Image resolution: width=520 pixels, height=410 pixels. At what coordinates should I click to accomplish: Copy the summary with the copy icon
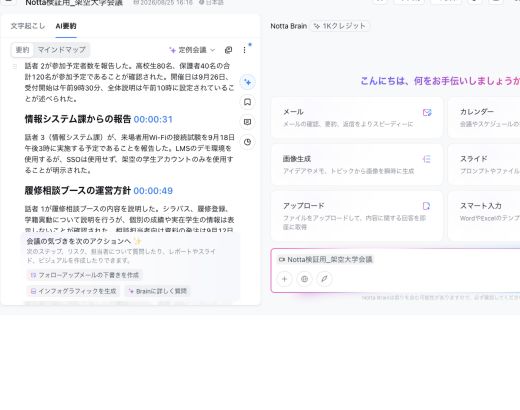pos(228,50)
